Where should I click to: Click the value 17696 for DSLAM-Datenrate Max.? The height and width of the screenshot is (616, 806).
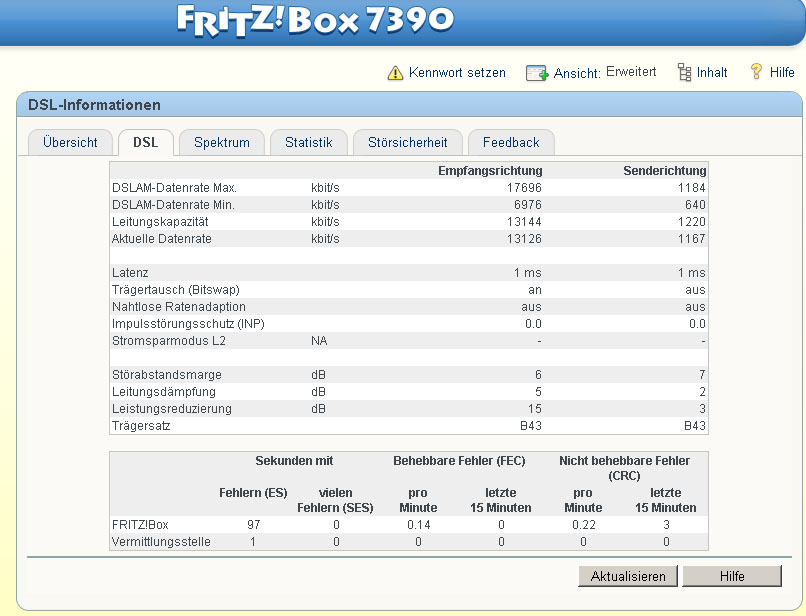[x=524, y=188]
